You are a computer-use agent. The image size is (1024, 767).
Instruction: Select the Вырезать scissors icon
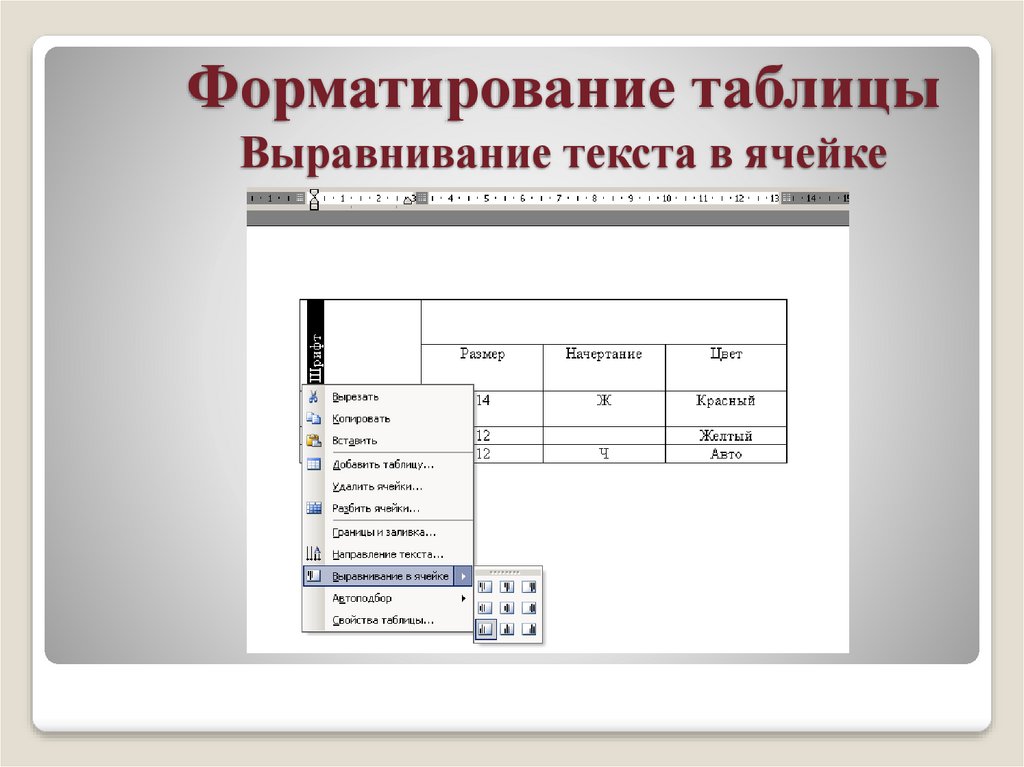click(x=314, y=395)
